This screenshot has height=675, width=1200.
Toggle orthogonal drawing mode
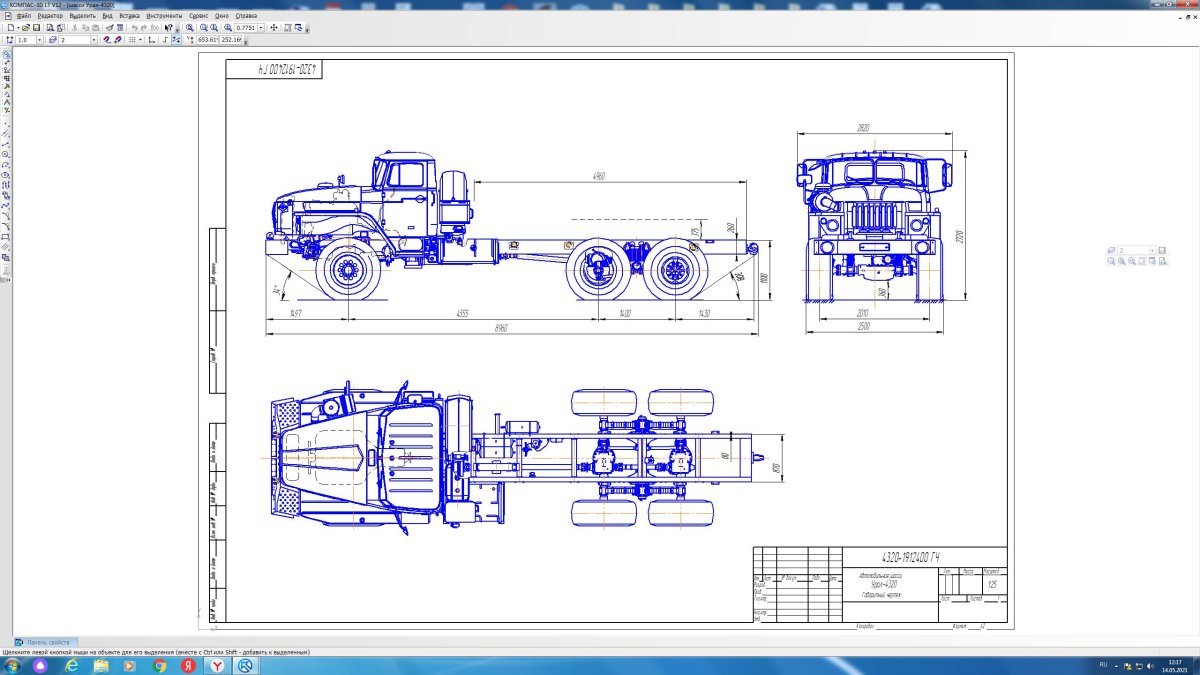[165, 40]
